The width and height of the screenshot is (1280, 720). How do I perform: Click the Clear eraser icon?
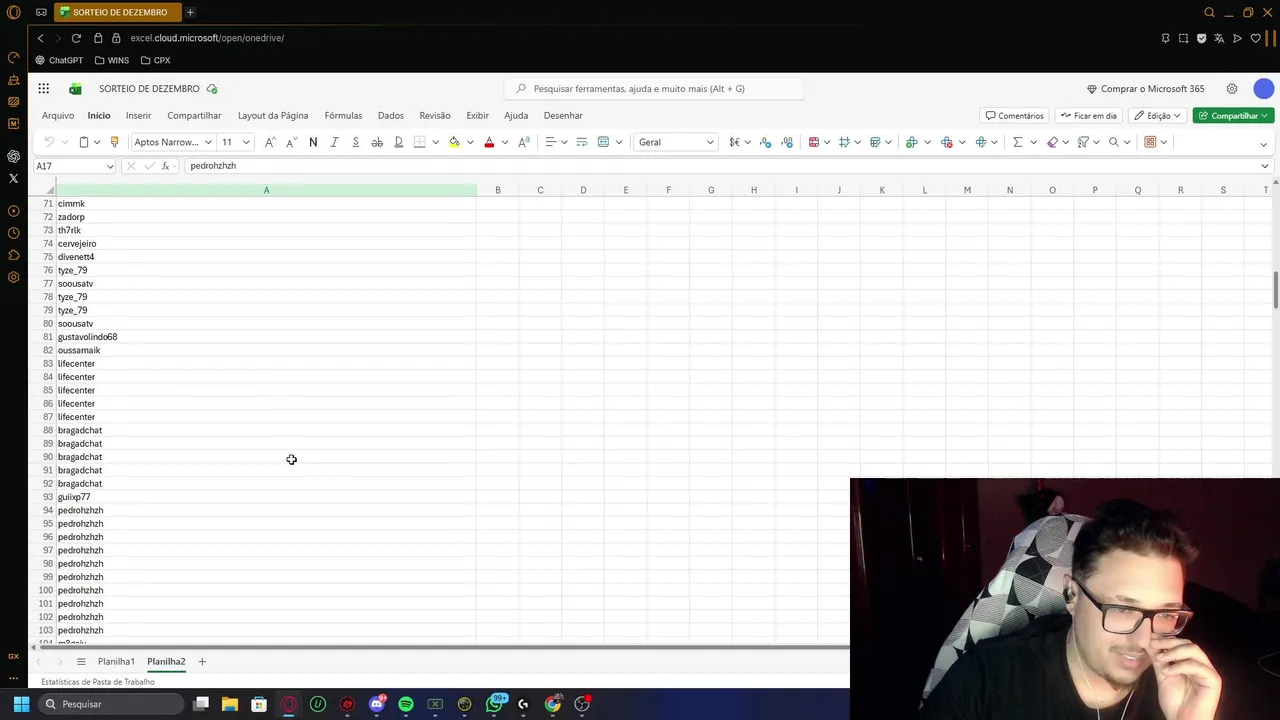pyautogui.click(x=1052, y=142)
